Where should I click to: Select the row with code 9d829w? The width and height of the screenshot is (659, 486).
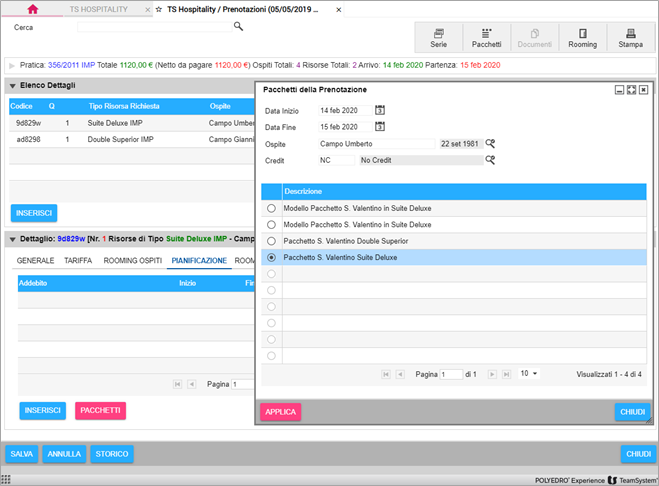(x=132, y=123)
